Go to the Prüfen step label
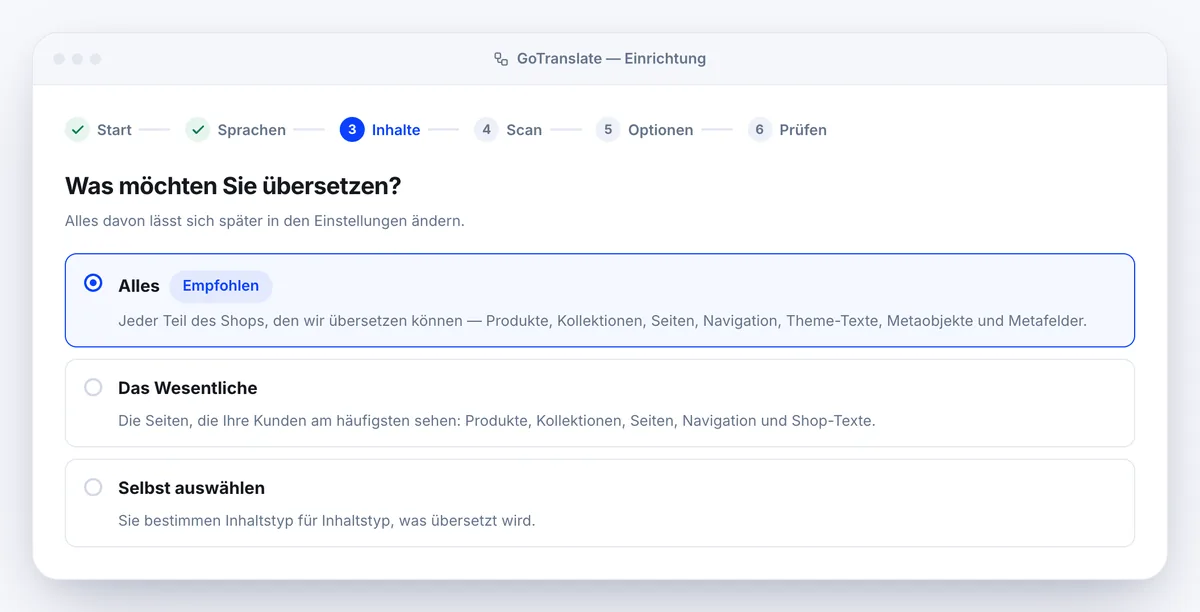The height and width of the screenshot is (612, 1200). pyautogui.click(x=803, y=130)
